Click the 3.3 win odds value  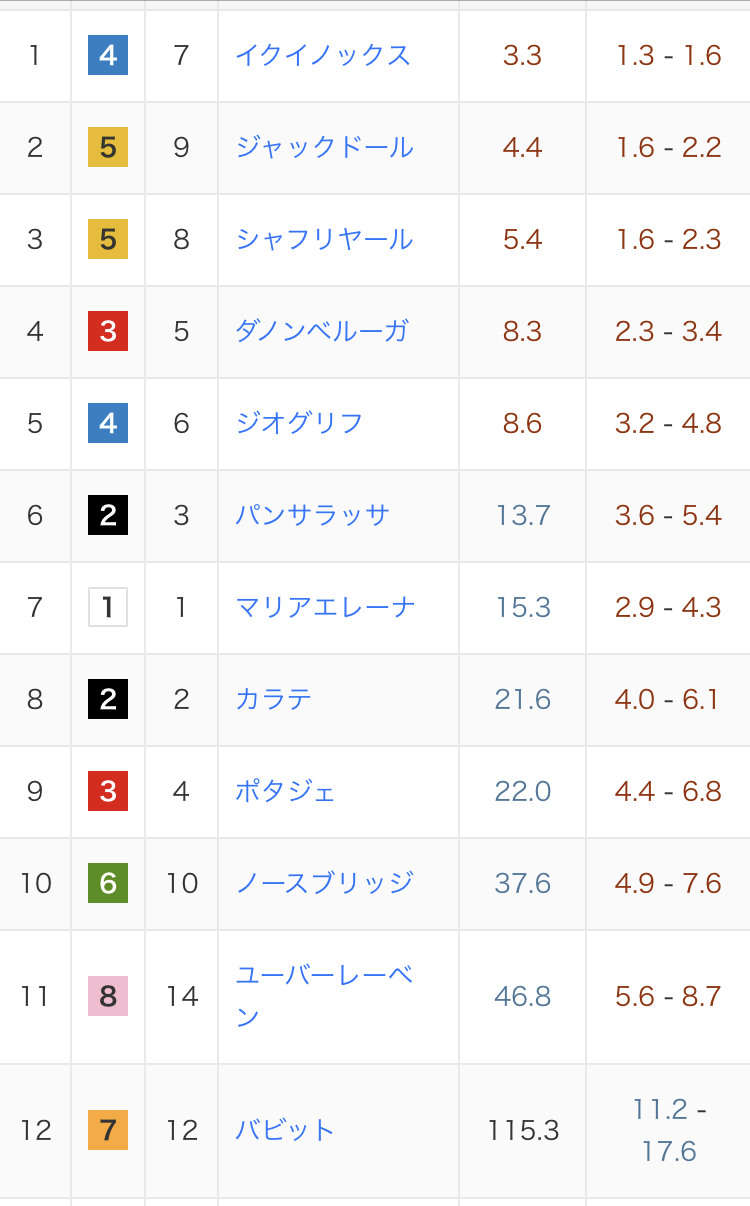click(522, 55)
